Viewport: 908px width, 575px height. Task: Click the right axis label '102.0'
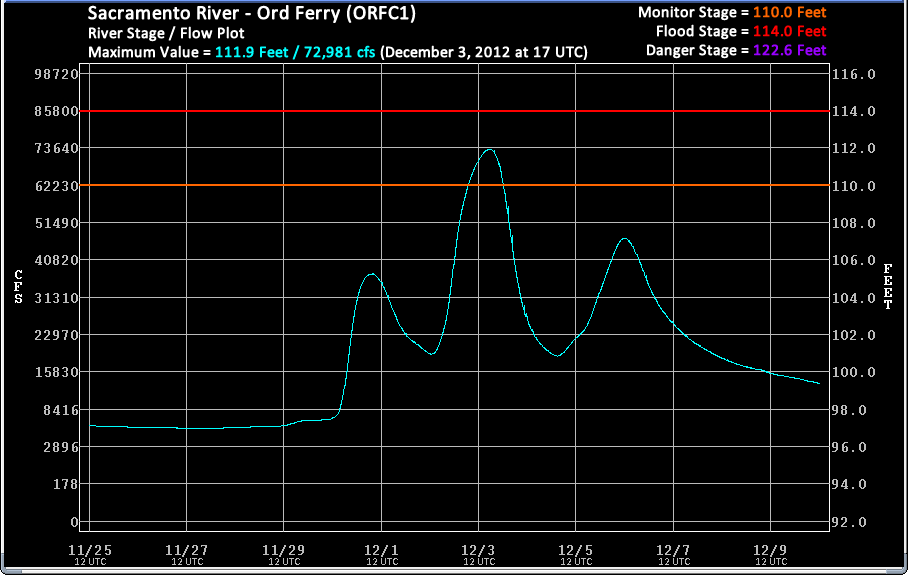point(854,335)
